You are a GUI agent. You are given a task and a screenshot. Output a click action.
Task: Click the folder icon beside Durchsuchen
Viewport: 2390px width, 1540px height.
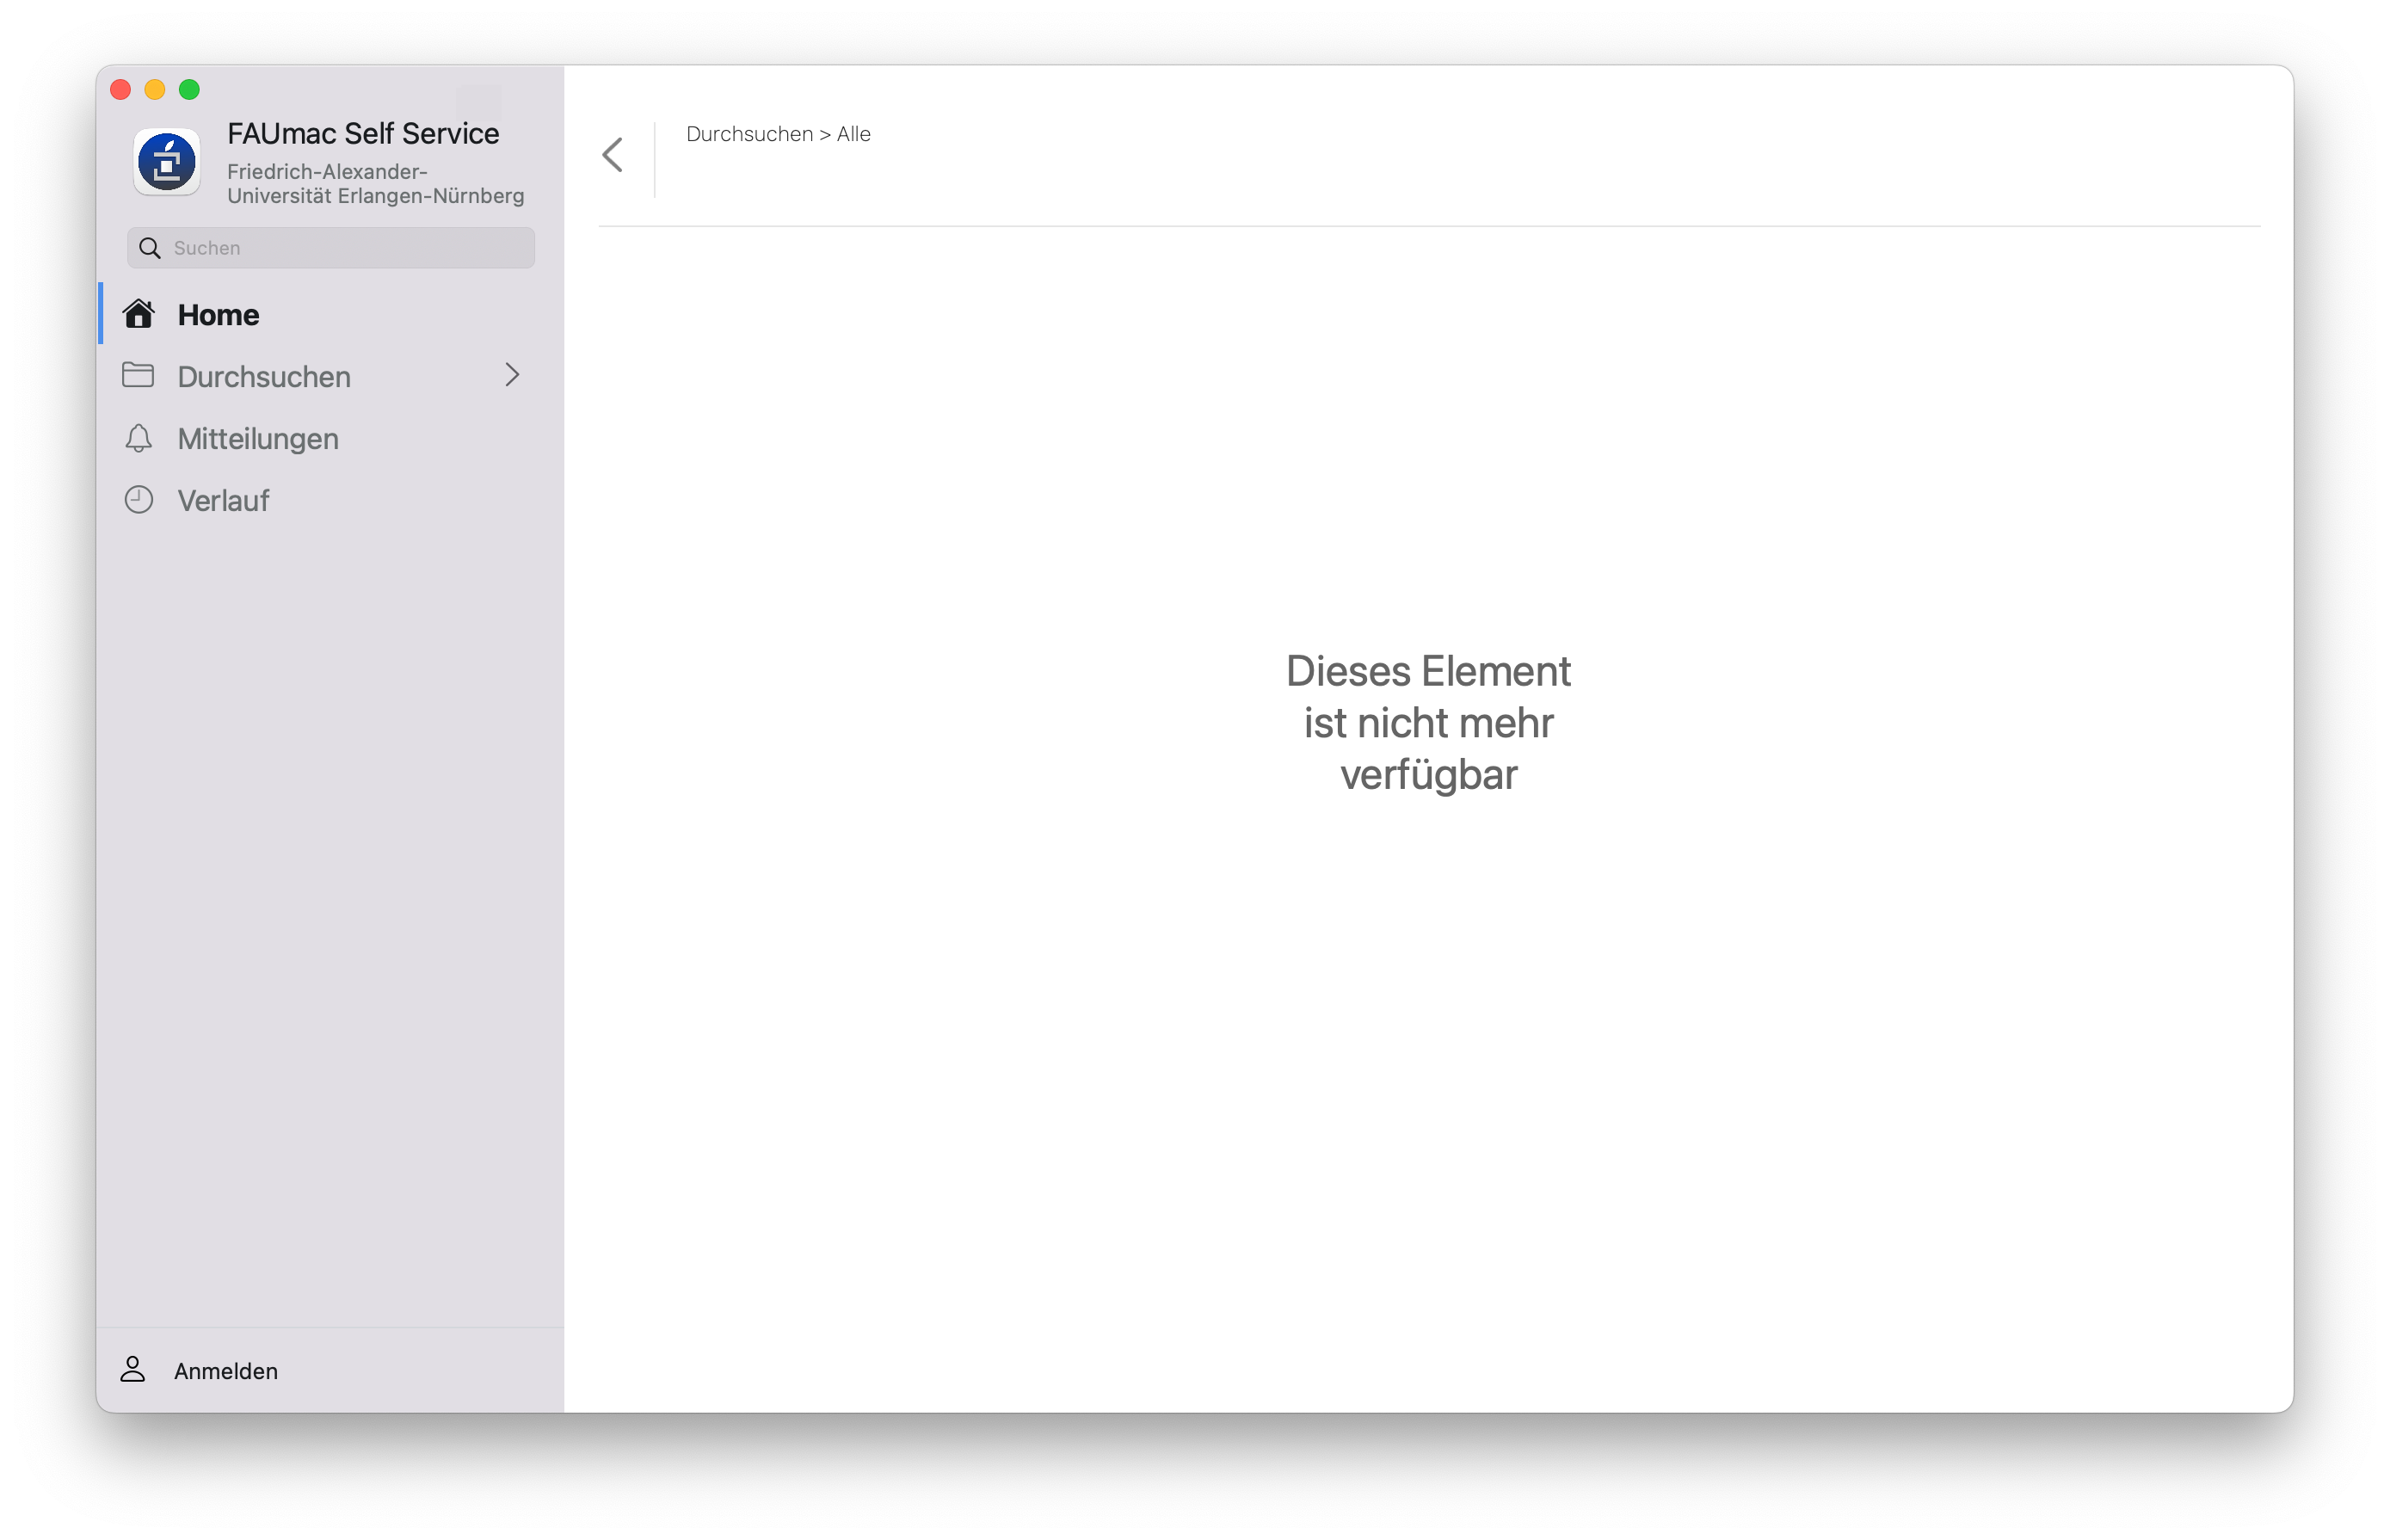pyautogui.click(x=138, y=375)
